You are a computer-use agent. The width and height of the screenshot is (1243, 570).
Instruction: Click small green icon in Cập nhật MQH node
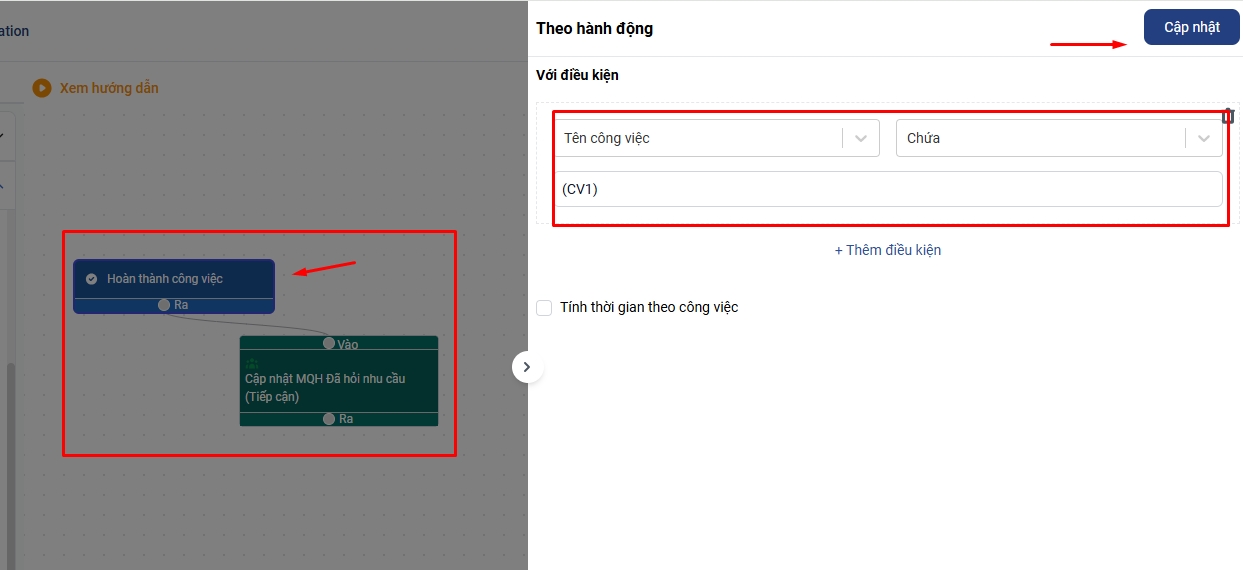pyautogui.click(x=252, y=363)
